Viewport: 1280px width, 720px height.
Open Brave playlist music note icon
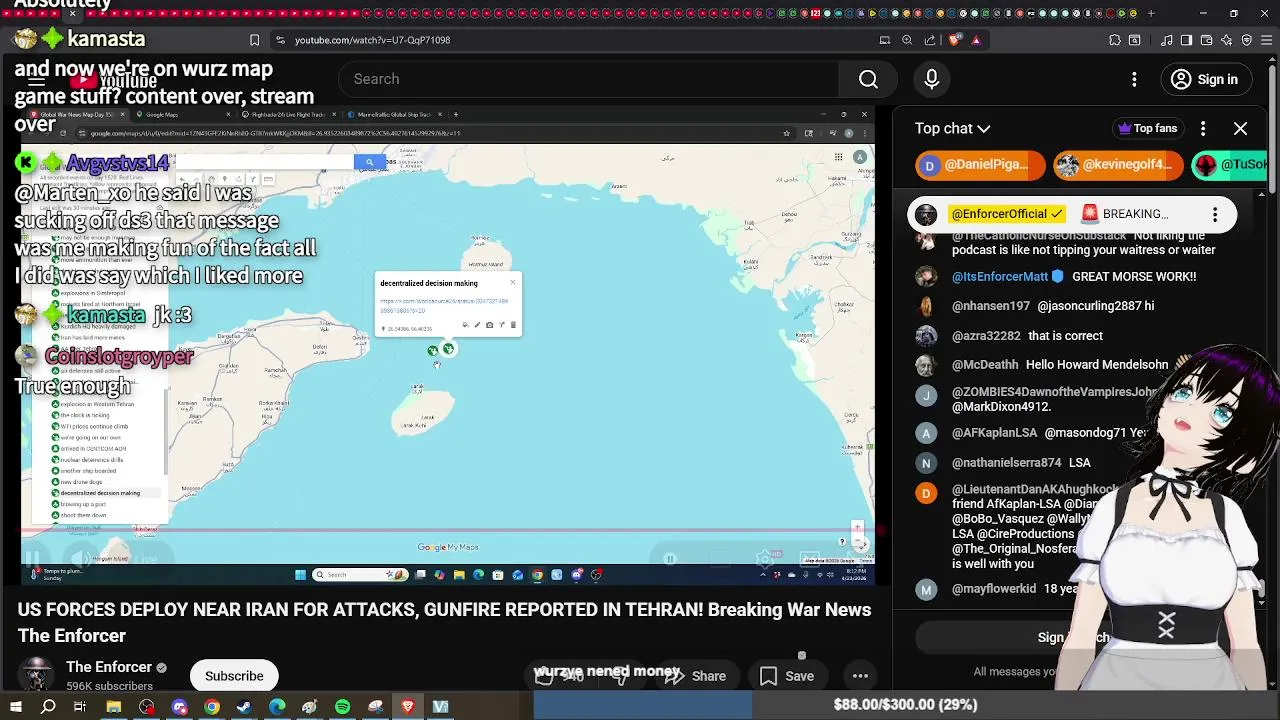tap(1167, 40)
